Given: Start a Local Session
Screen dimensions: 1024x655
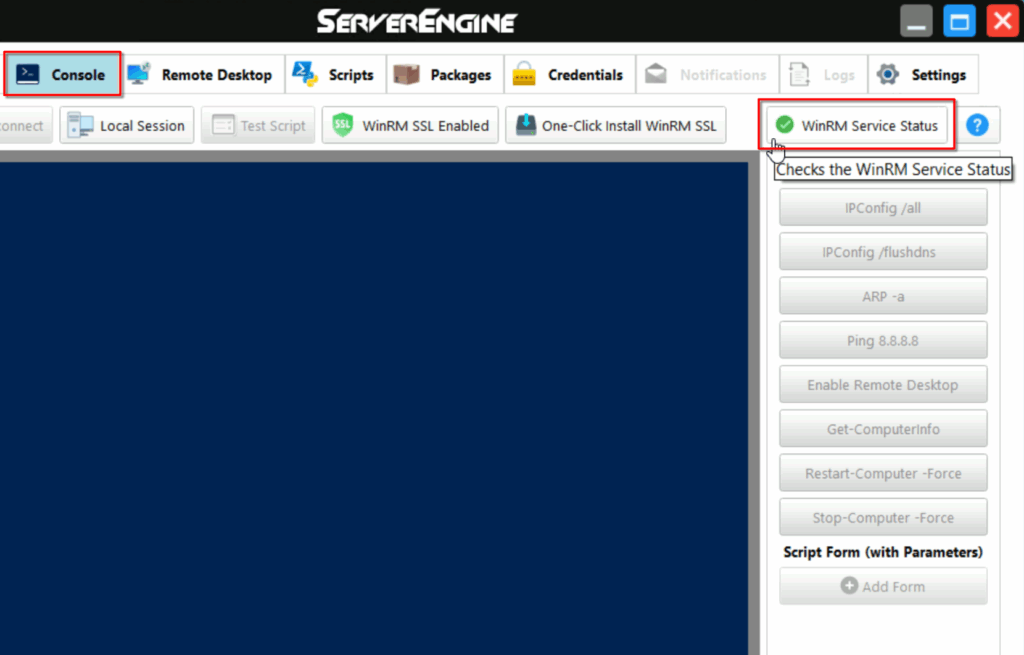Looking at the screenshot, I should click(x=127, y=125).
